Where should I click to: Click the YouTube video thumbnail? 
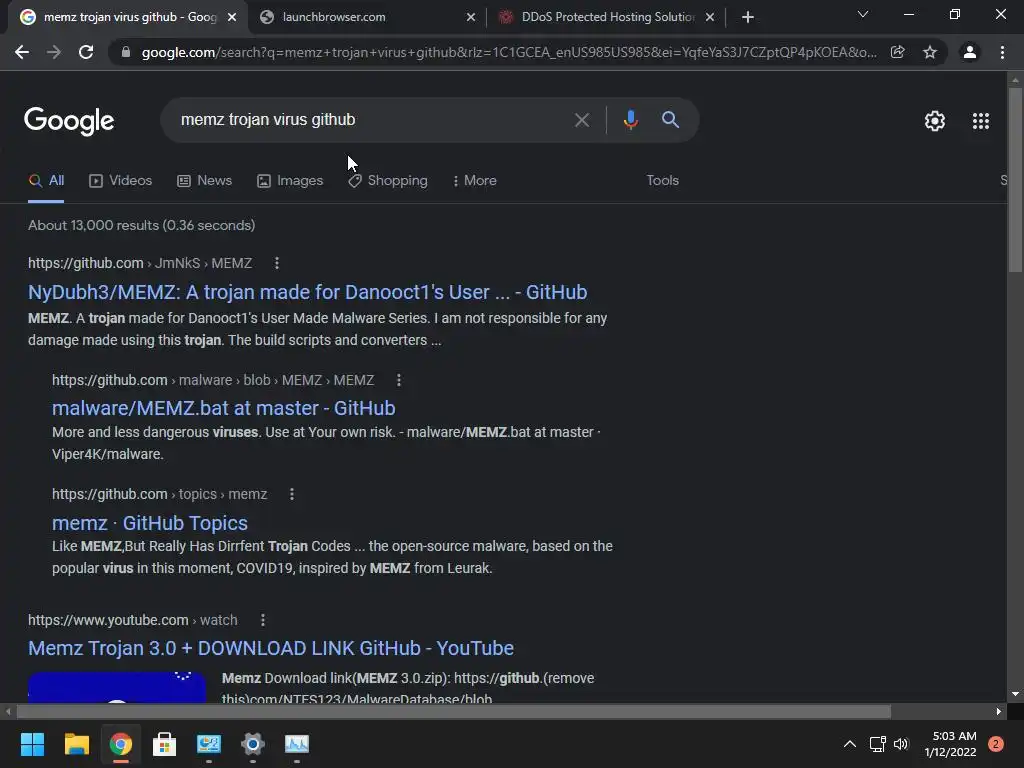click(x=117, y=687)
